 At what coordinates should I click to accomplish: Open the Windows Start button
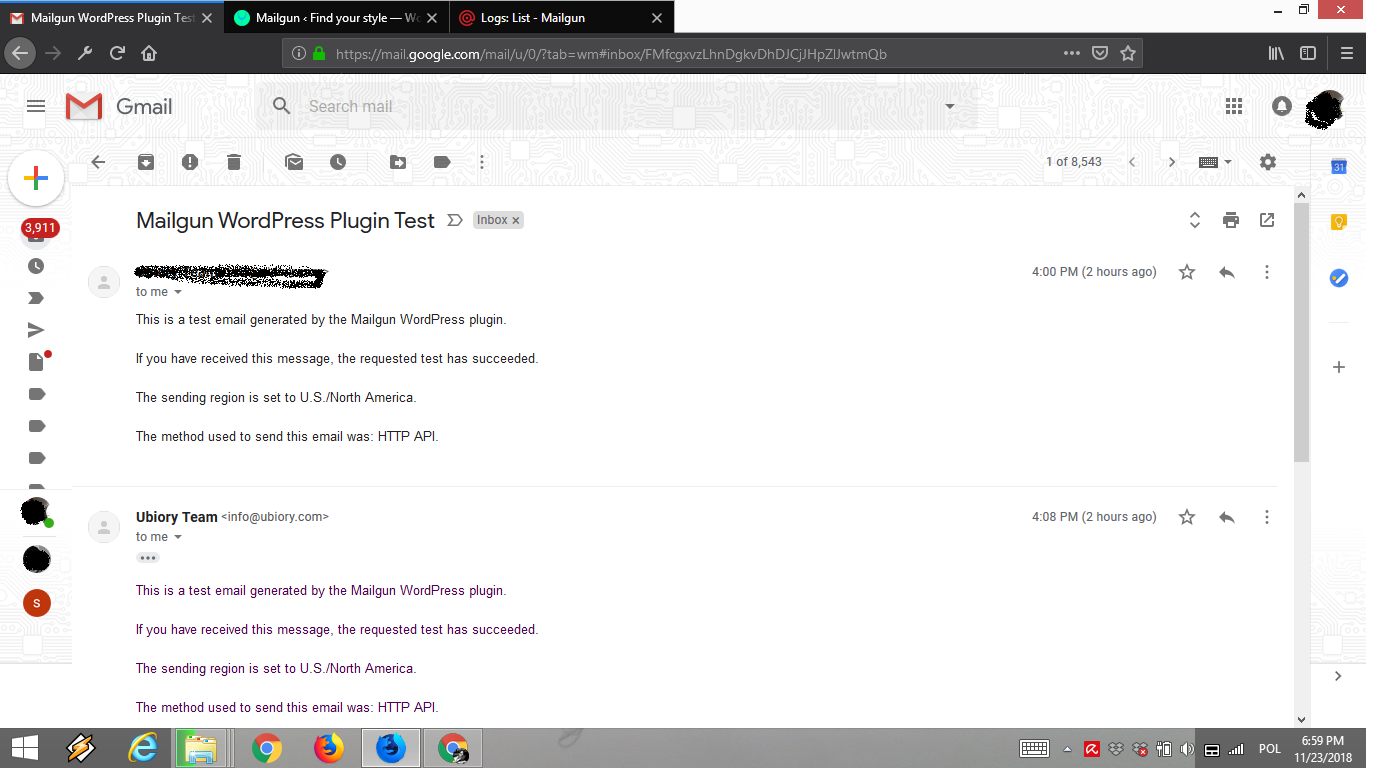tap(24, 748)
